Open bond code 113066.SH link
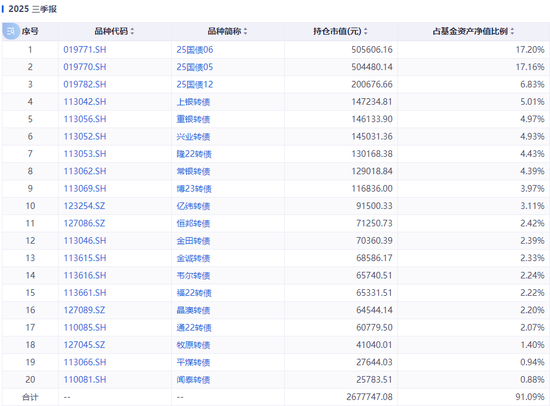Viewport: 550px width, 406px height. point(85,362)
